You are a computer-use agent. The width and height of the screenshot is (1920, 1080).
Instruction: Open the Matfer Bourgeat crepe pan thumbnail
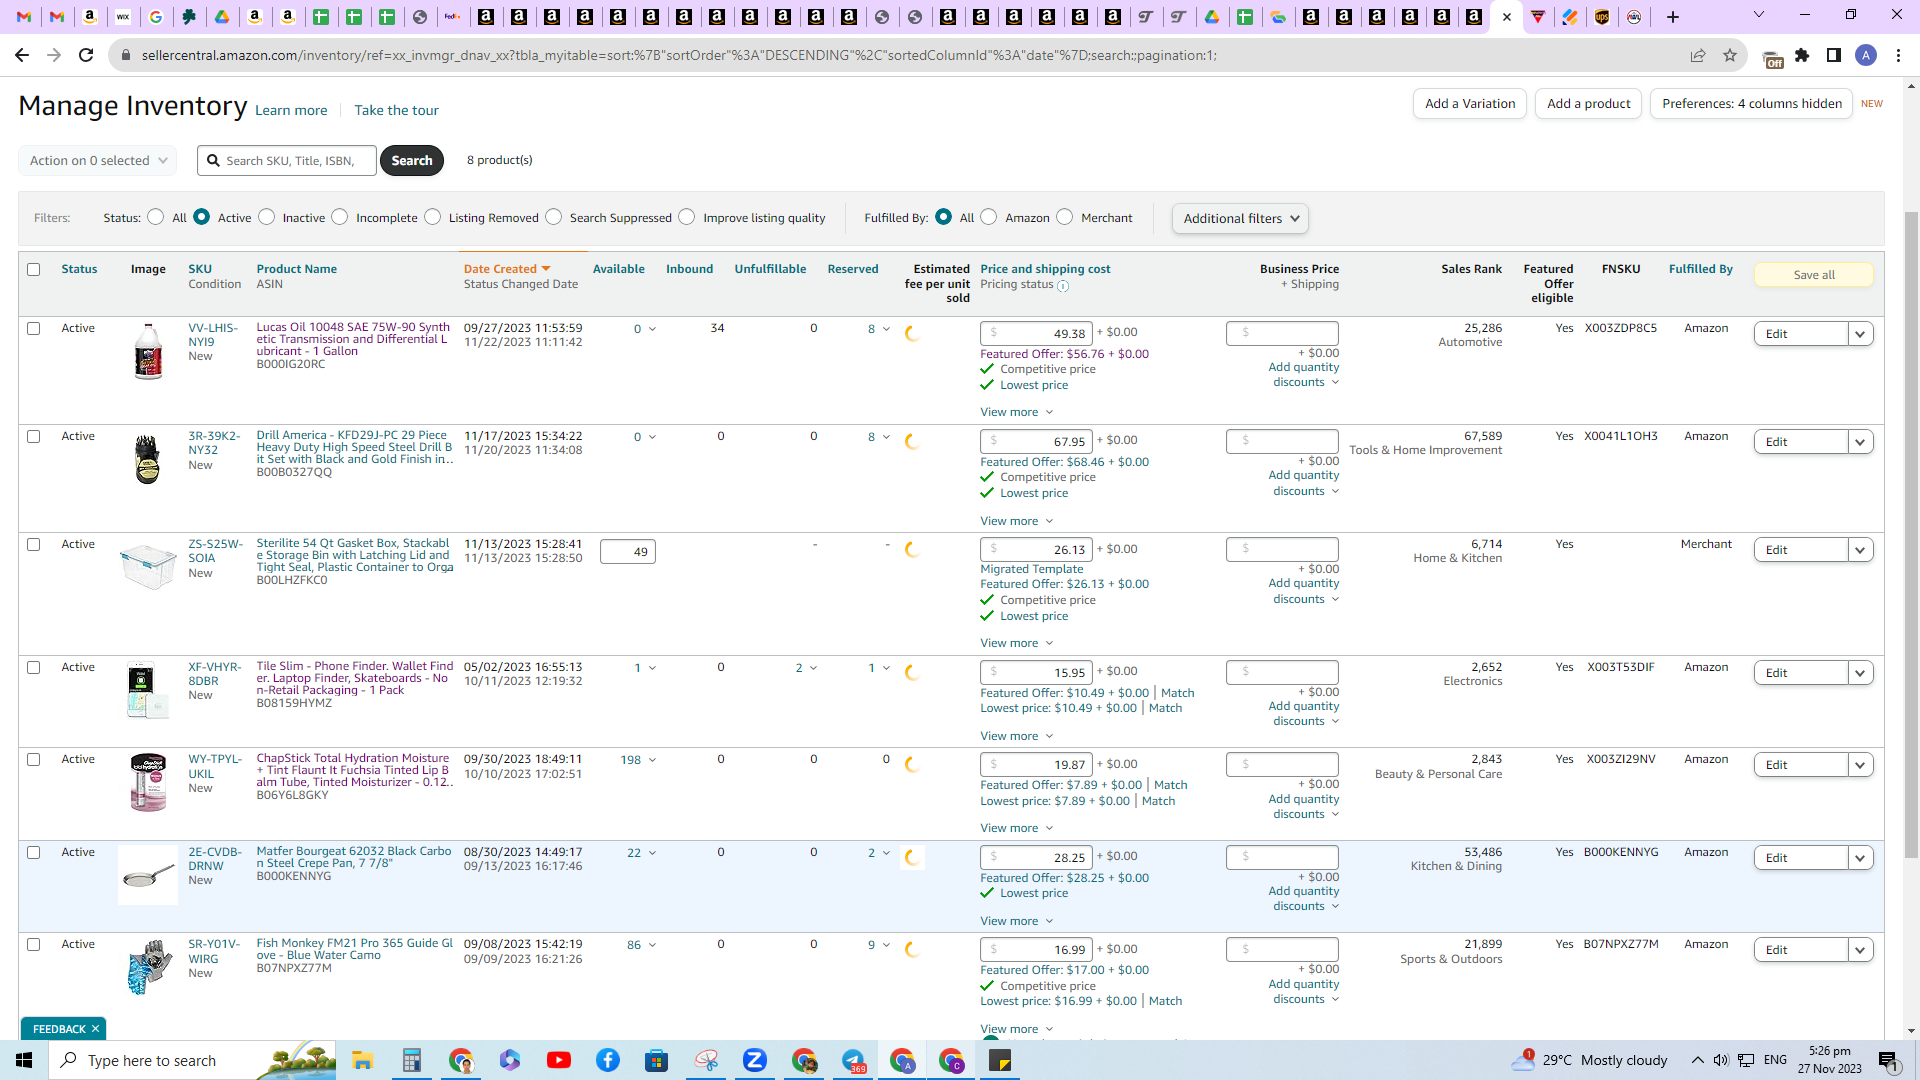[148, 877]
